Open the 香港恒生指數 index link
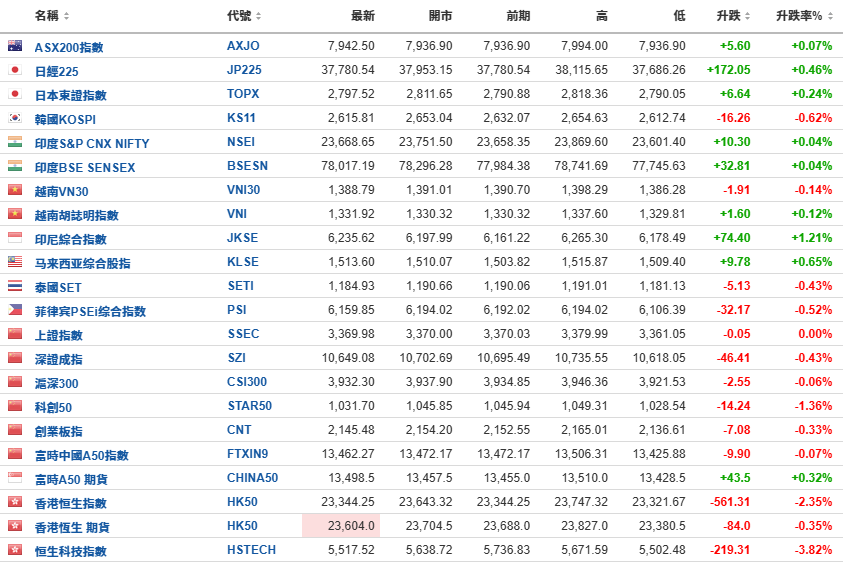Image resolution: width=843 pixels, height=563 pixels. (x=70, y=503)
